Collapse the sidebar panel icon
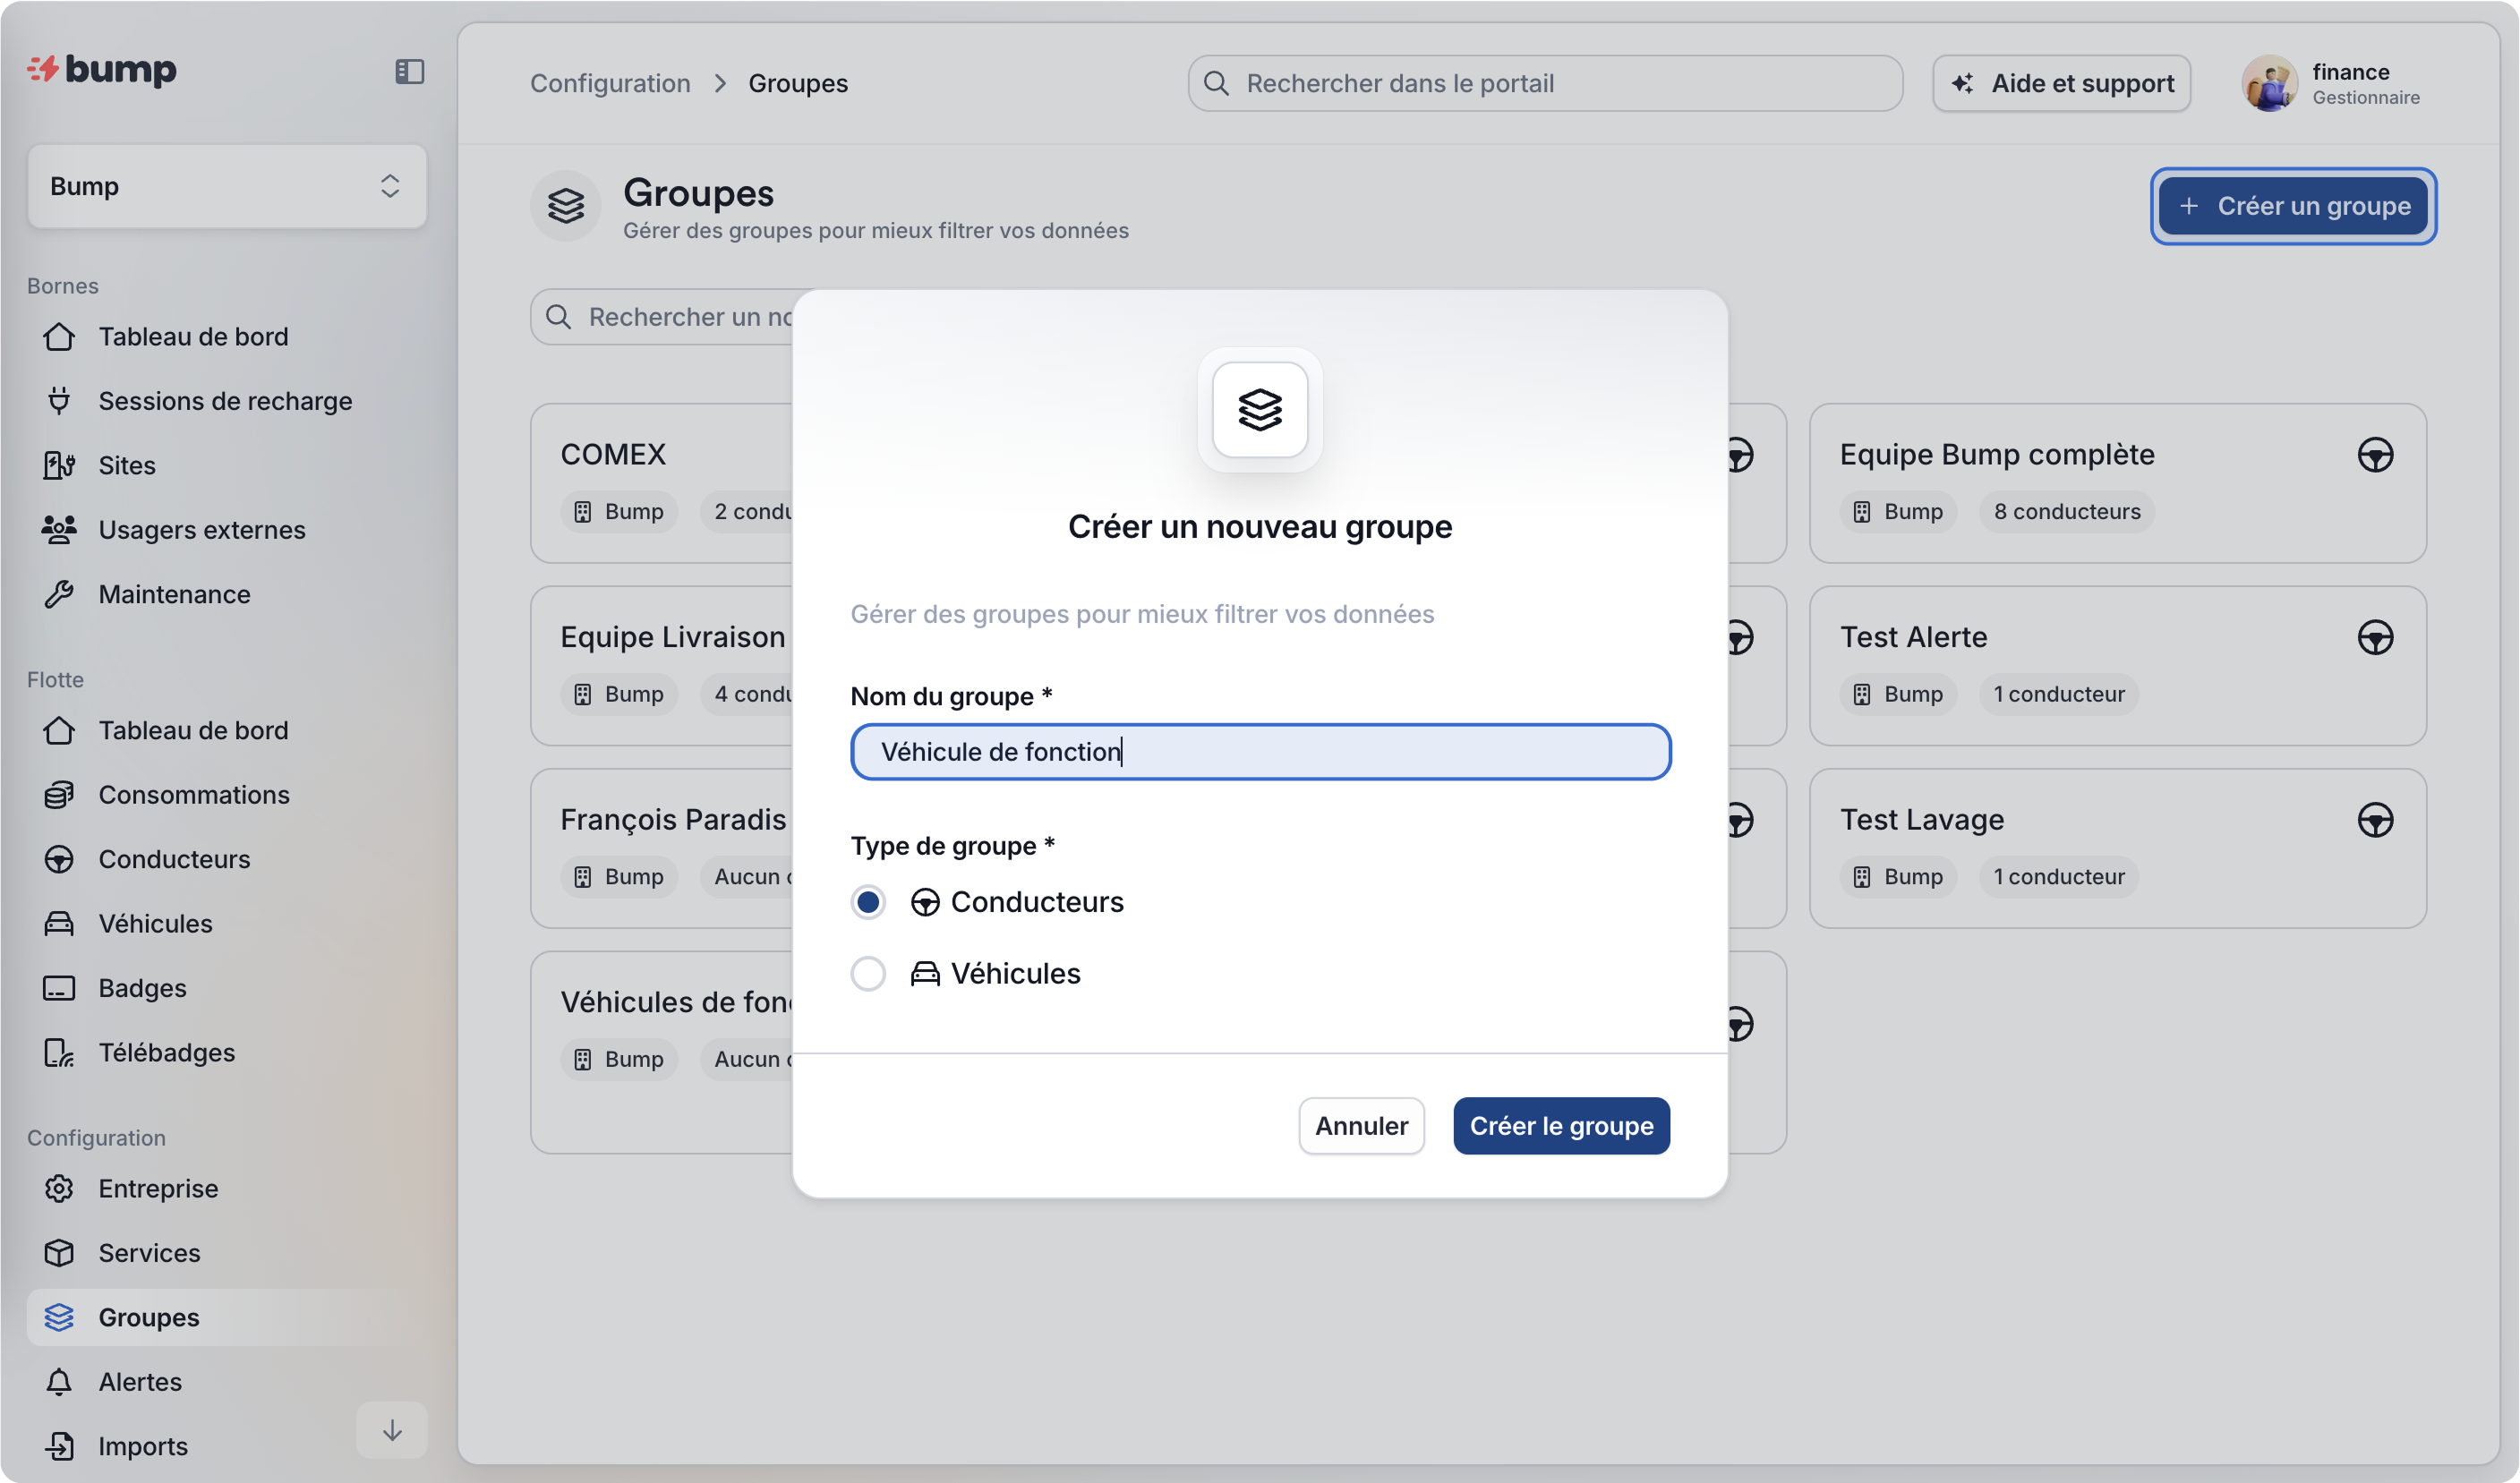 click(409, 71)
